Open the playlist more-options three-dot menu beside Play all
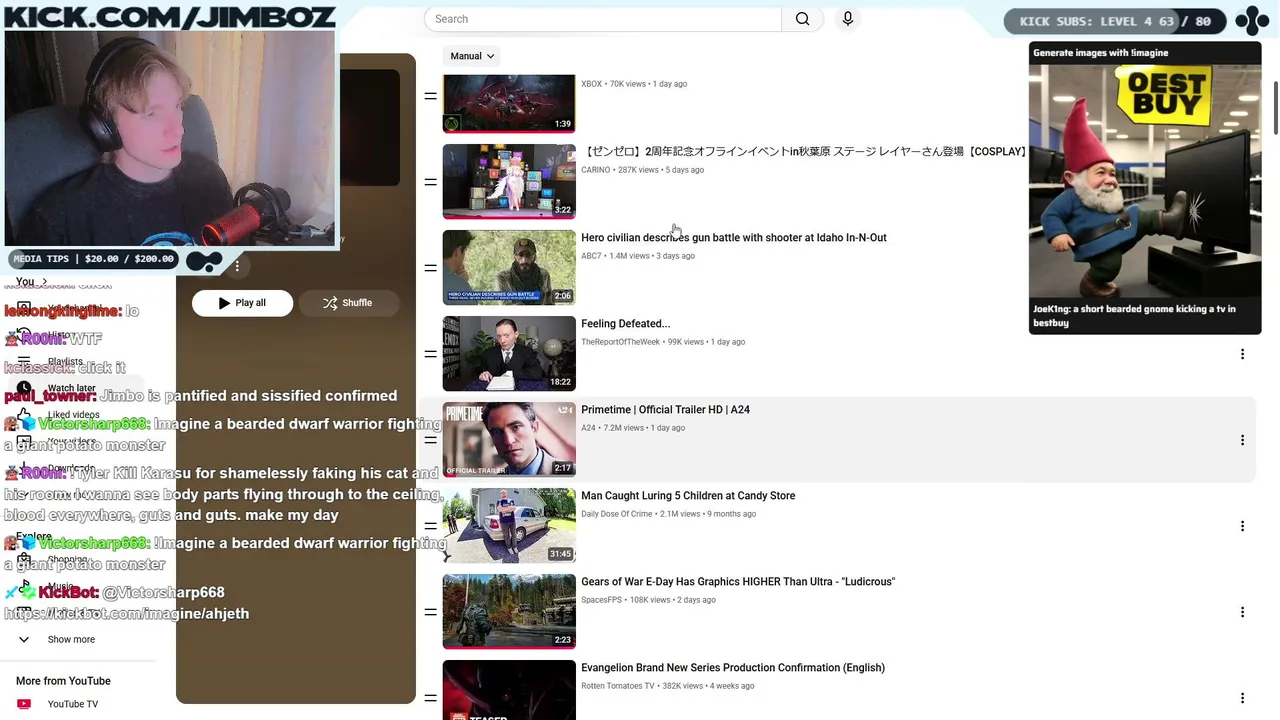This screenshot has width=1280, height=720. pyautogui.click(x=237, y=266)
